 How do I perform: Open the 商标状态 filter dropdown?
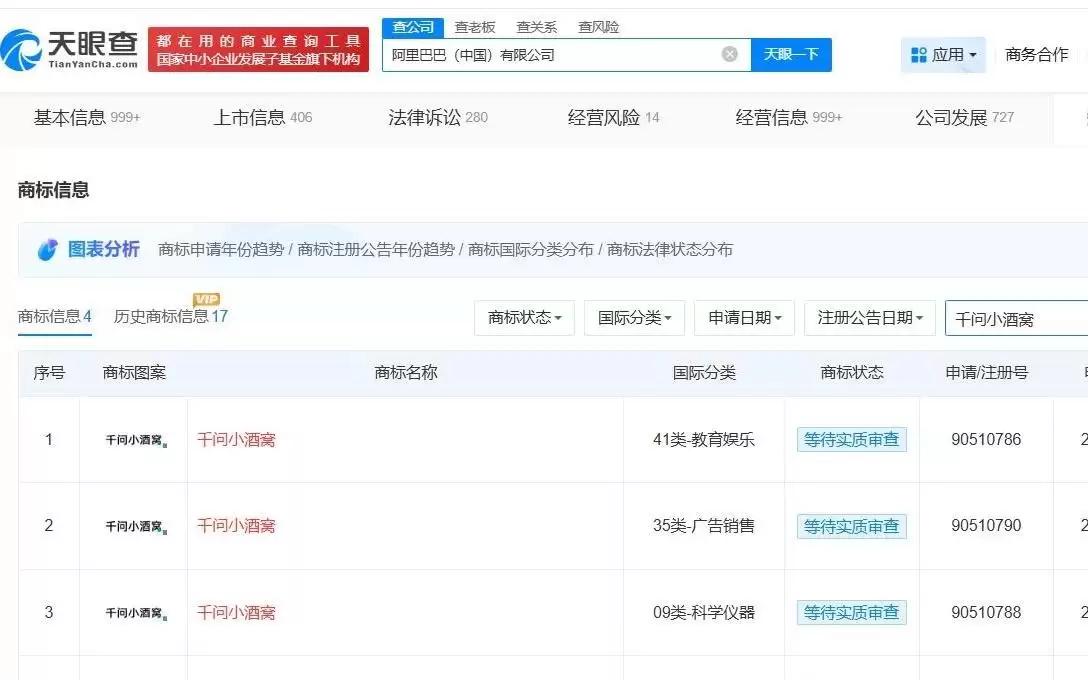point(524,317)
